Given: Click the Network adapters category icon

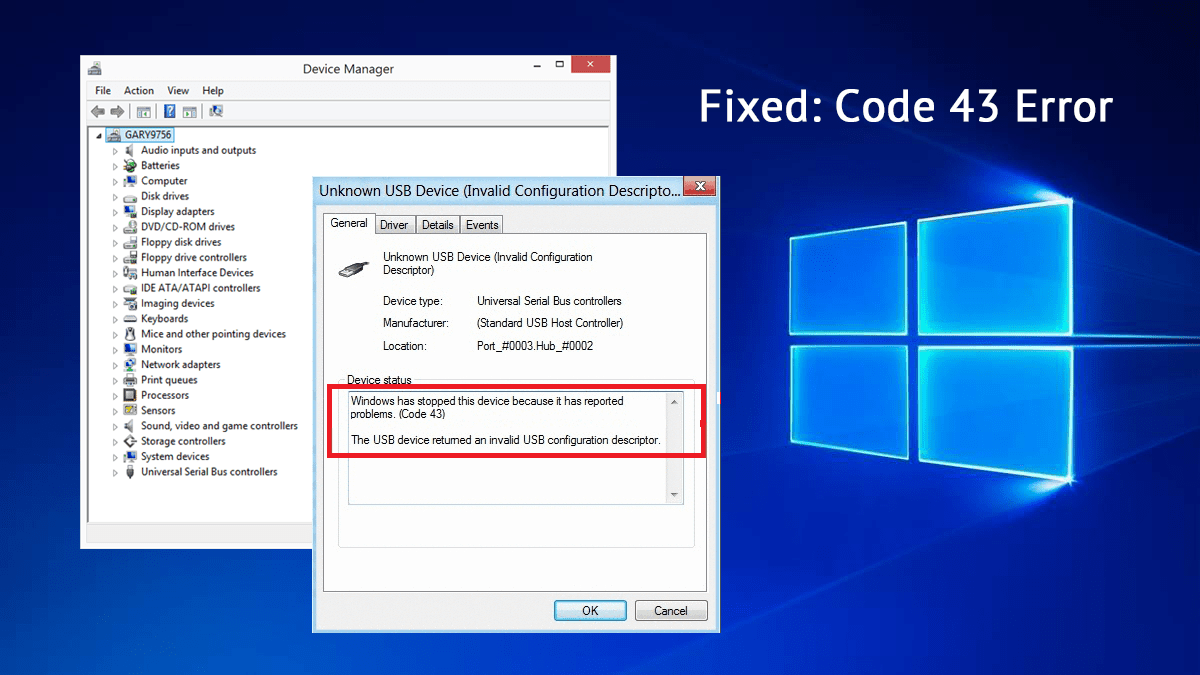Looking at the screenshot, I should coord(130,365).
